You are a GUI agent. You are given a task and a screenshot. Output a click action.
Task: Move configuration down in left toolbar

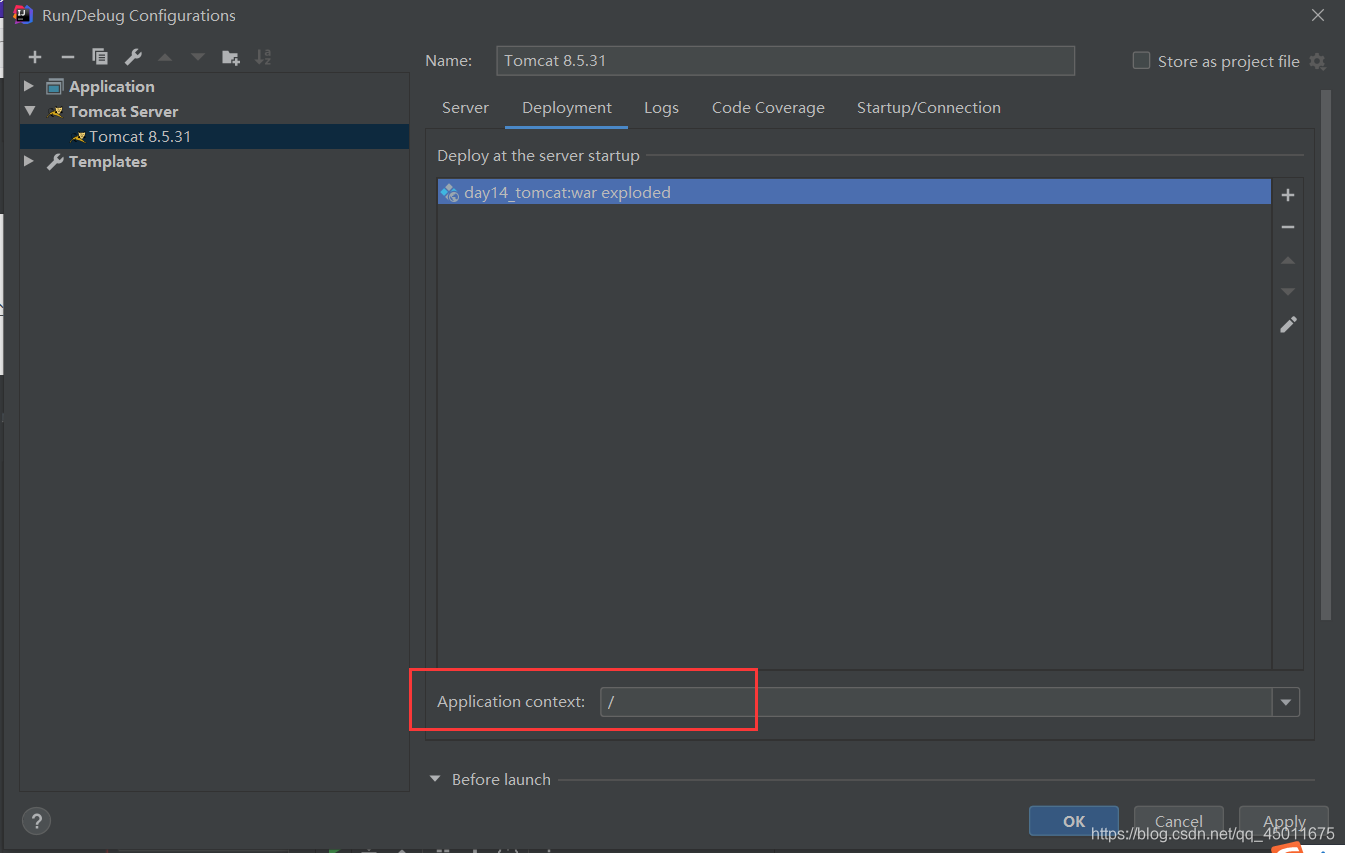tap(198, 57)
